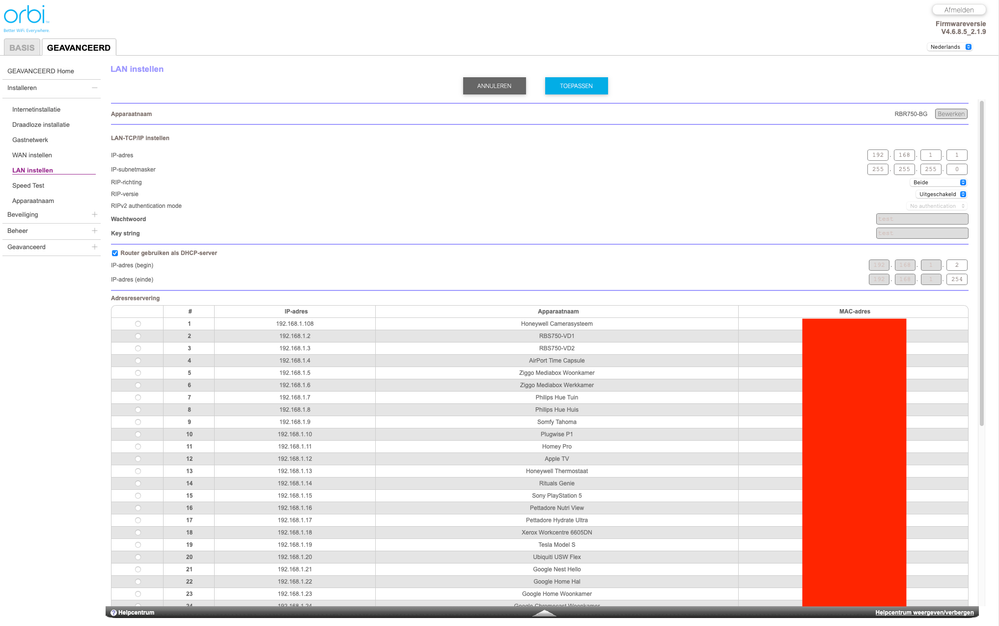
Task: Open Internetinstallatie sidebar item
Action: click(36, 110)
